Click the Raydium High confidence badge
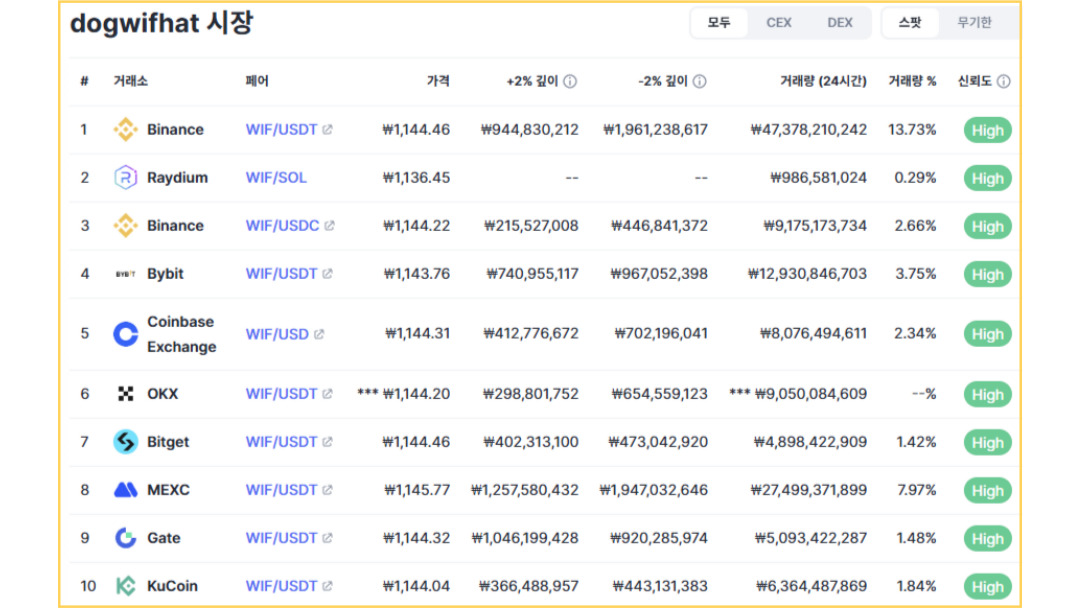This screenshot has height=608, width=1080. (x=987, y=178)
